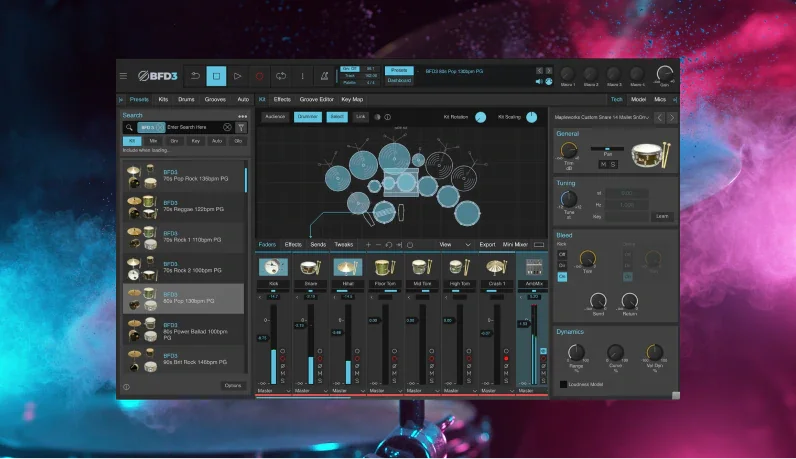Screen dimensions: 796x459
Task: Switch to the Grooves tab
Action: click(214, 100)
